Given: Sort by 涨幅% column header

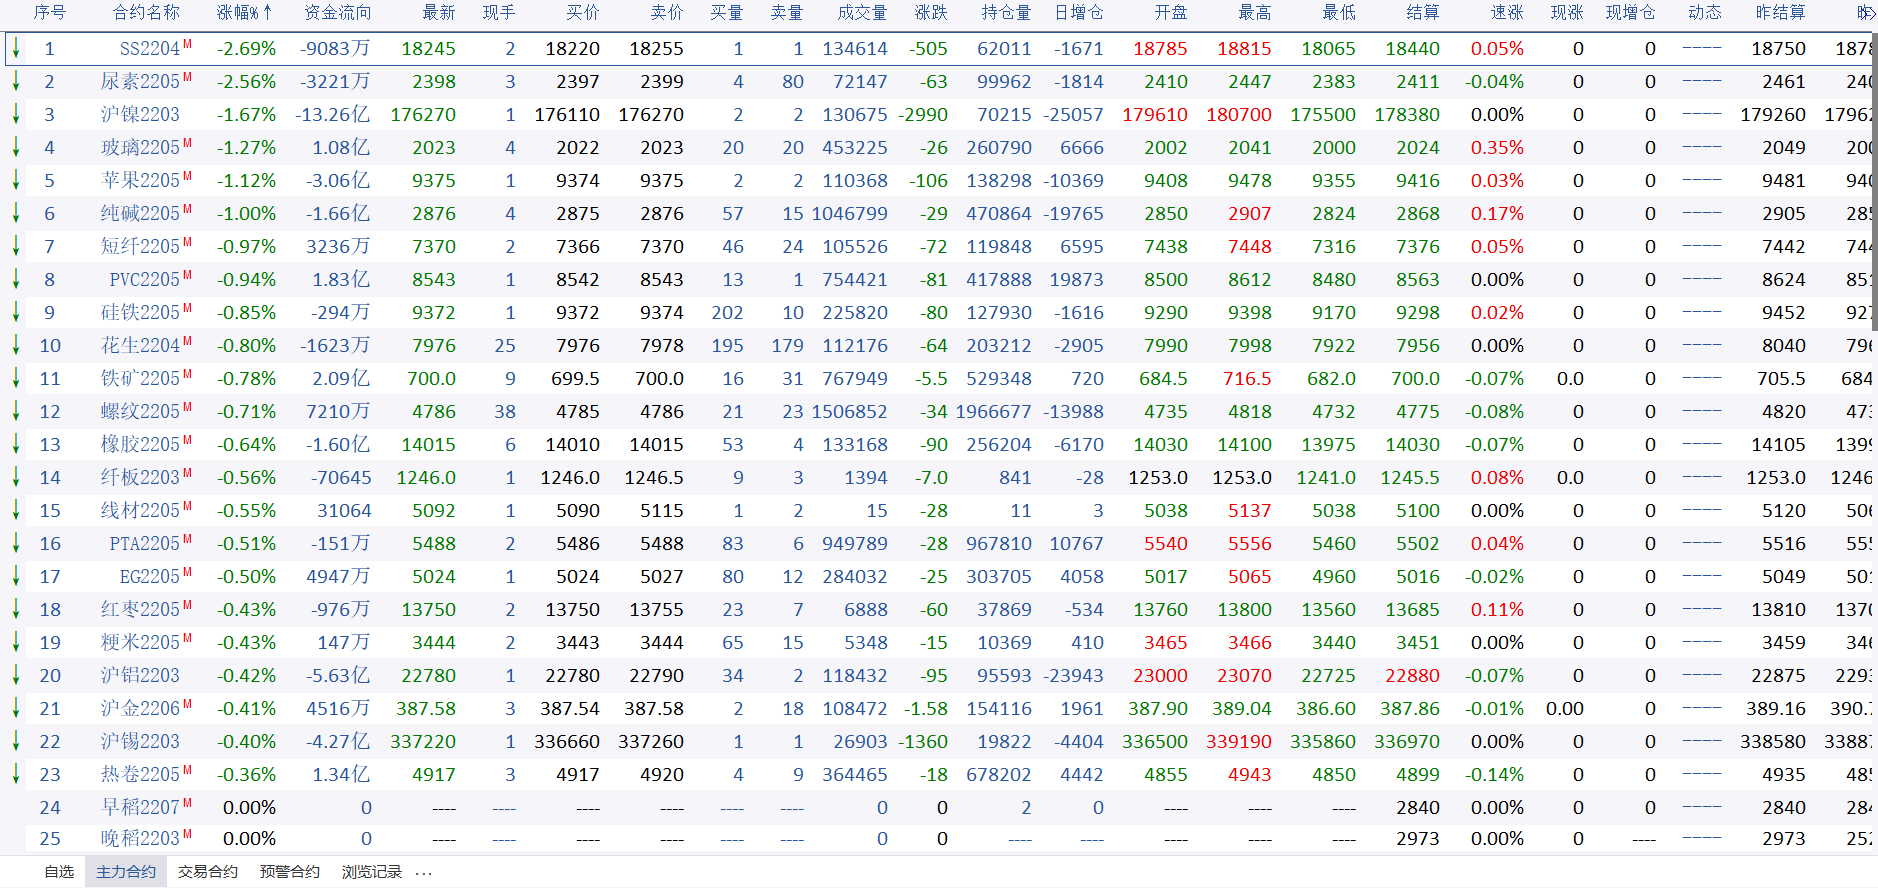Looking at the screenshot, I should click(244, 12).
